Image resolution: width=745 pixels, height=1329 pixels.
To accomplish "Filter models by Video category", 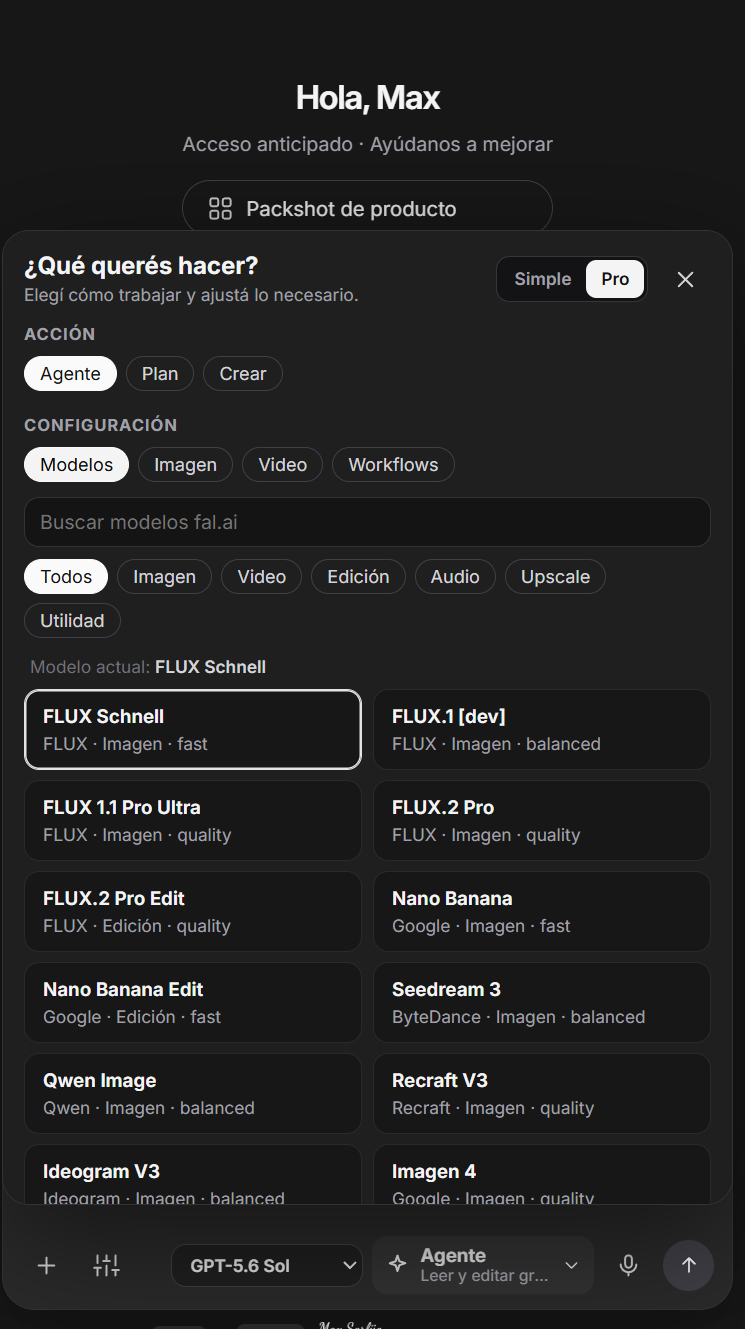I will (262, 577).
